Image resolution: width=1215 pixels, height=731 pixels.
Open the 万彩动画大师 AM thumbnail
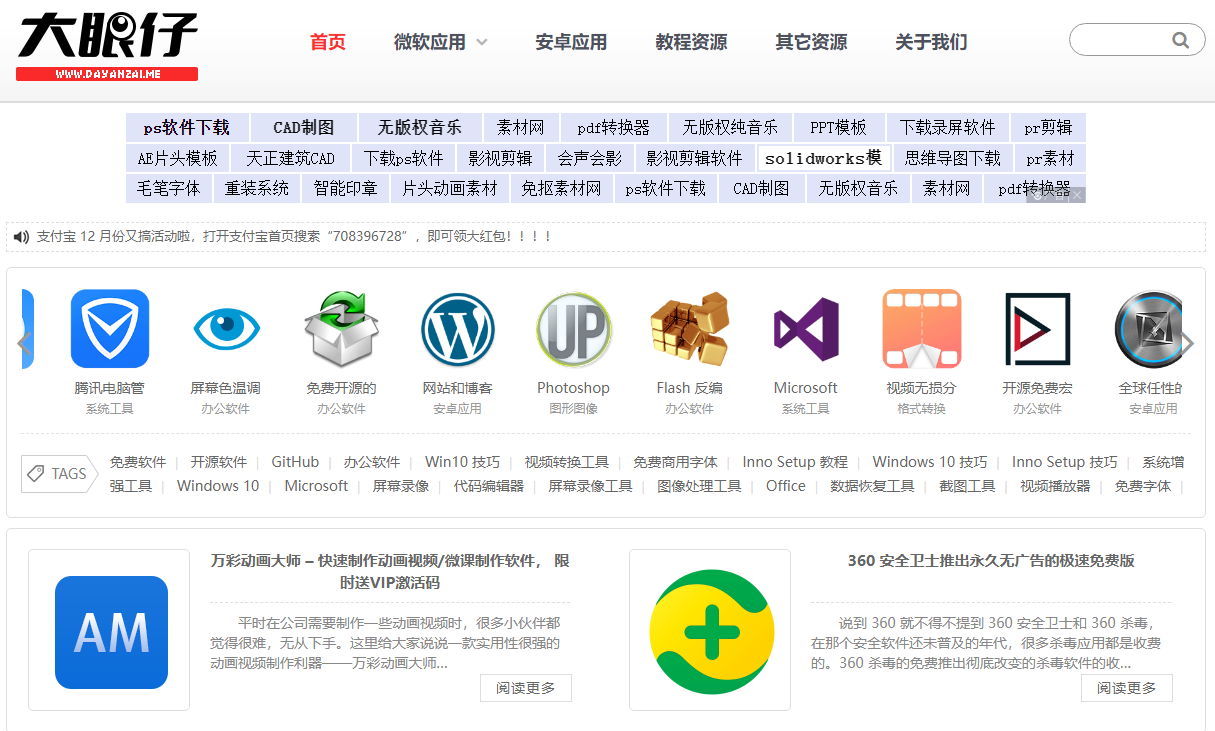click(110, 631)
